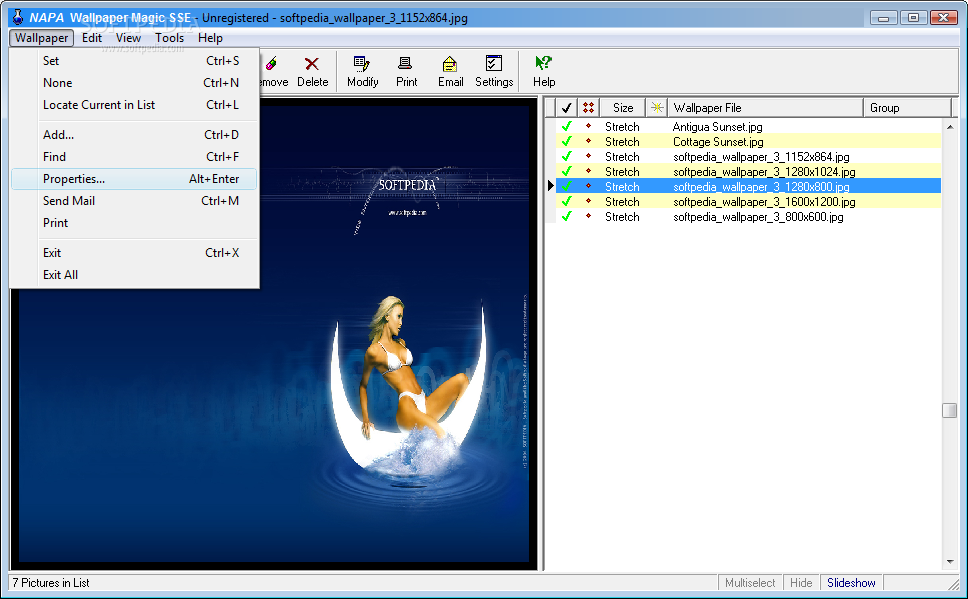Click red diamond for softpedia_wallpaper_3_1600x1200.jpg
The height and width of the screenshot is (599, 968).
coord(588,200)
